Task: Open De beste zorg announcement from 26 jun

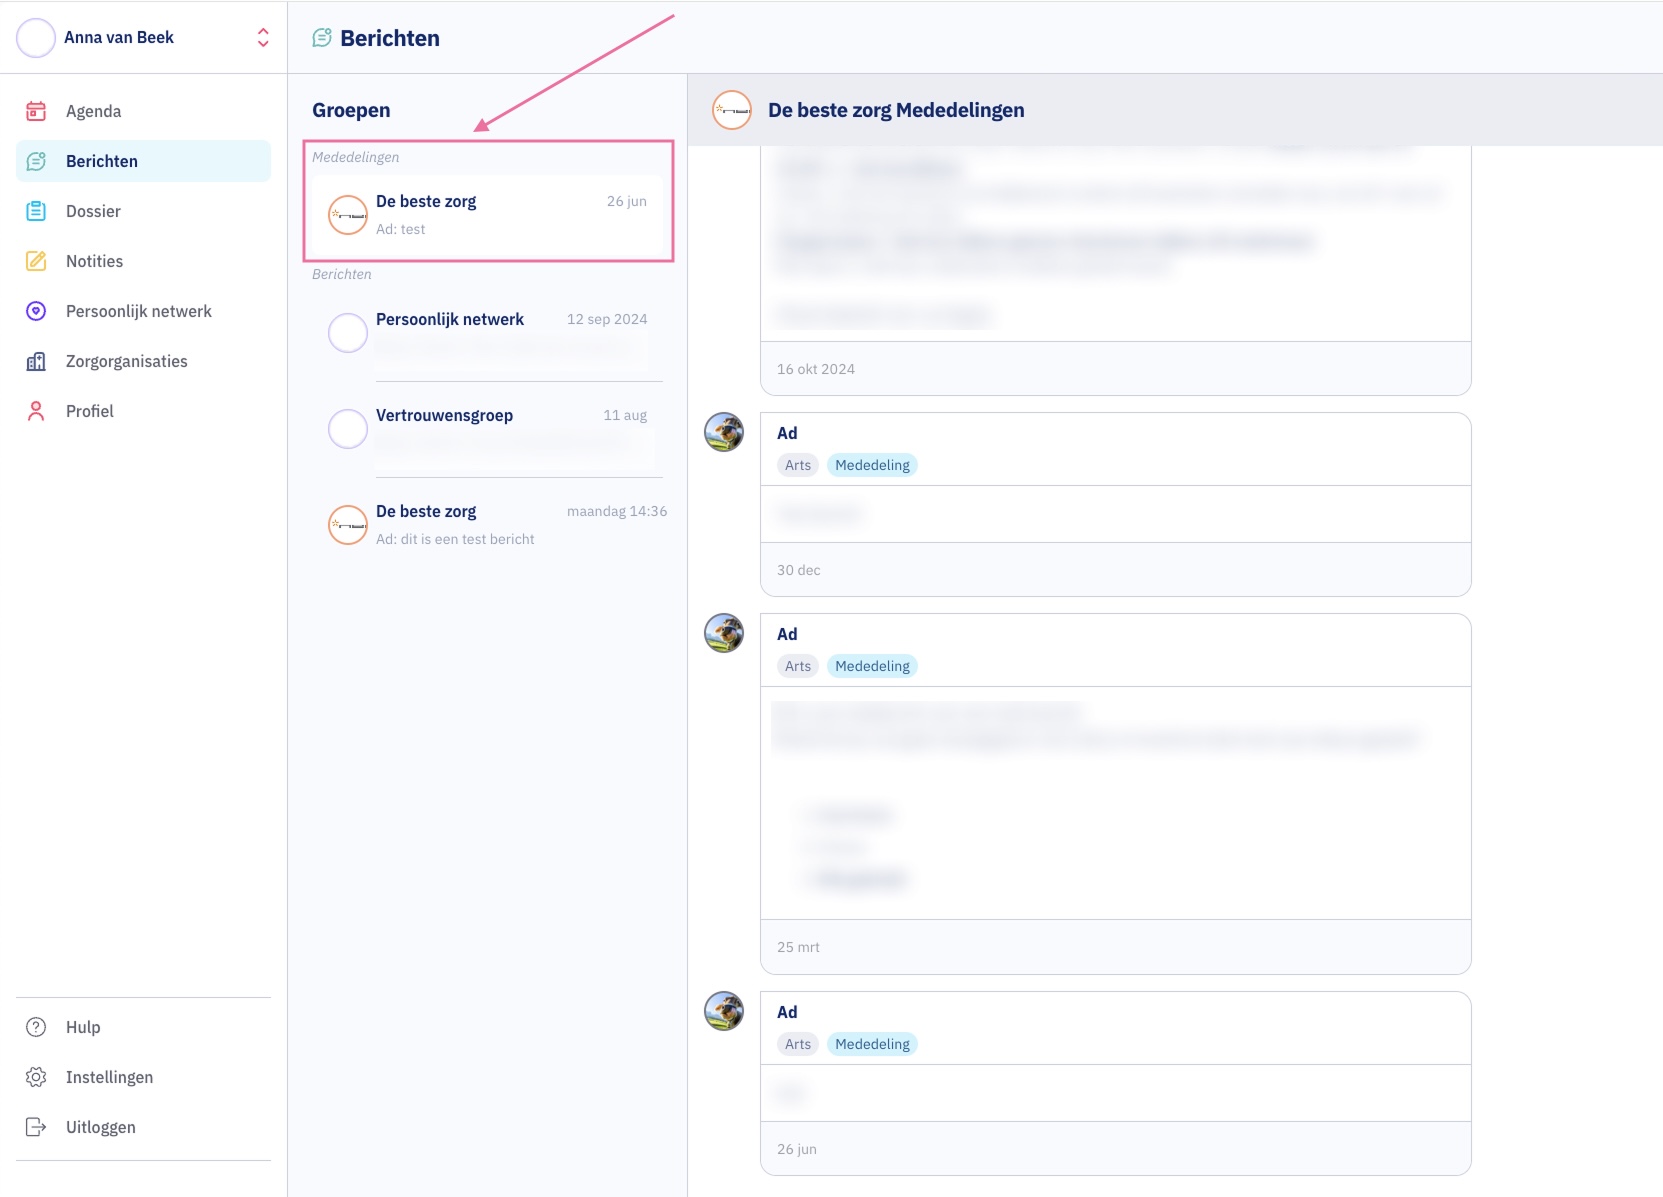Action: click(x=487, y=215)
